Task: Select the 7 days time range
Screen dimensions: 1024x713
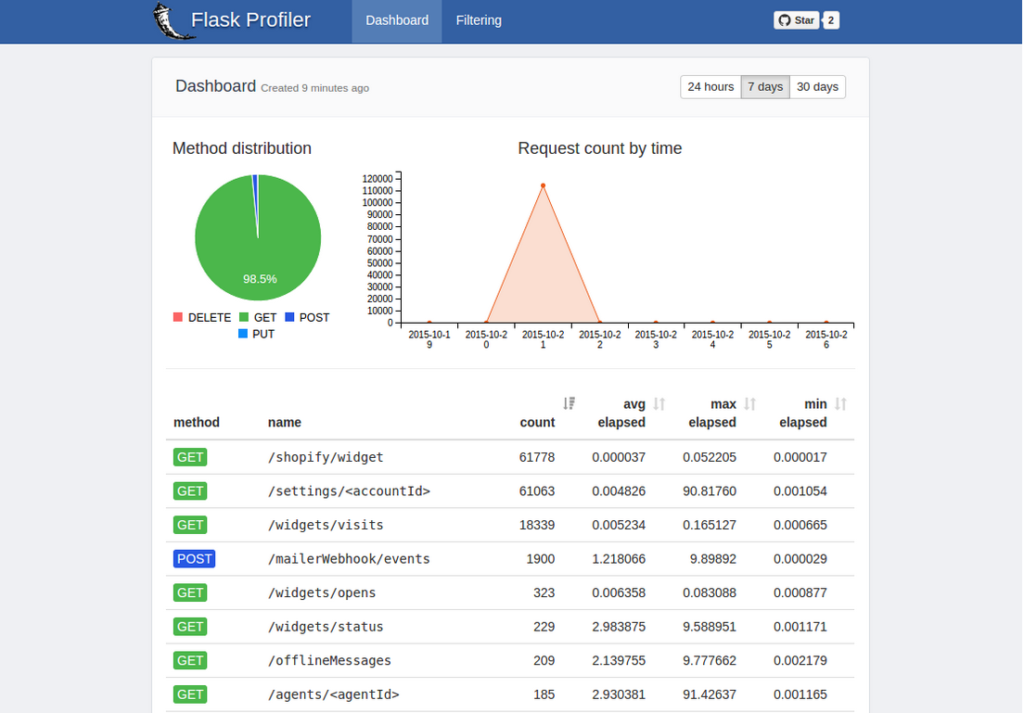Action: click(765, 87)
